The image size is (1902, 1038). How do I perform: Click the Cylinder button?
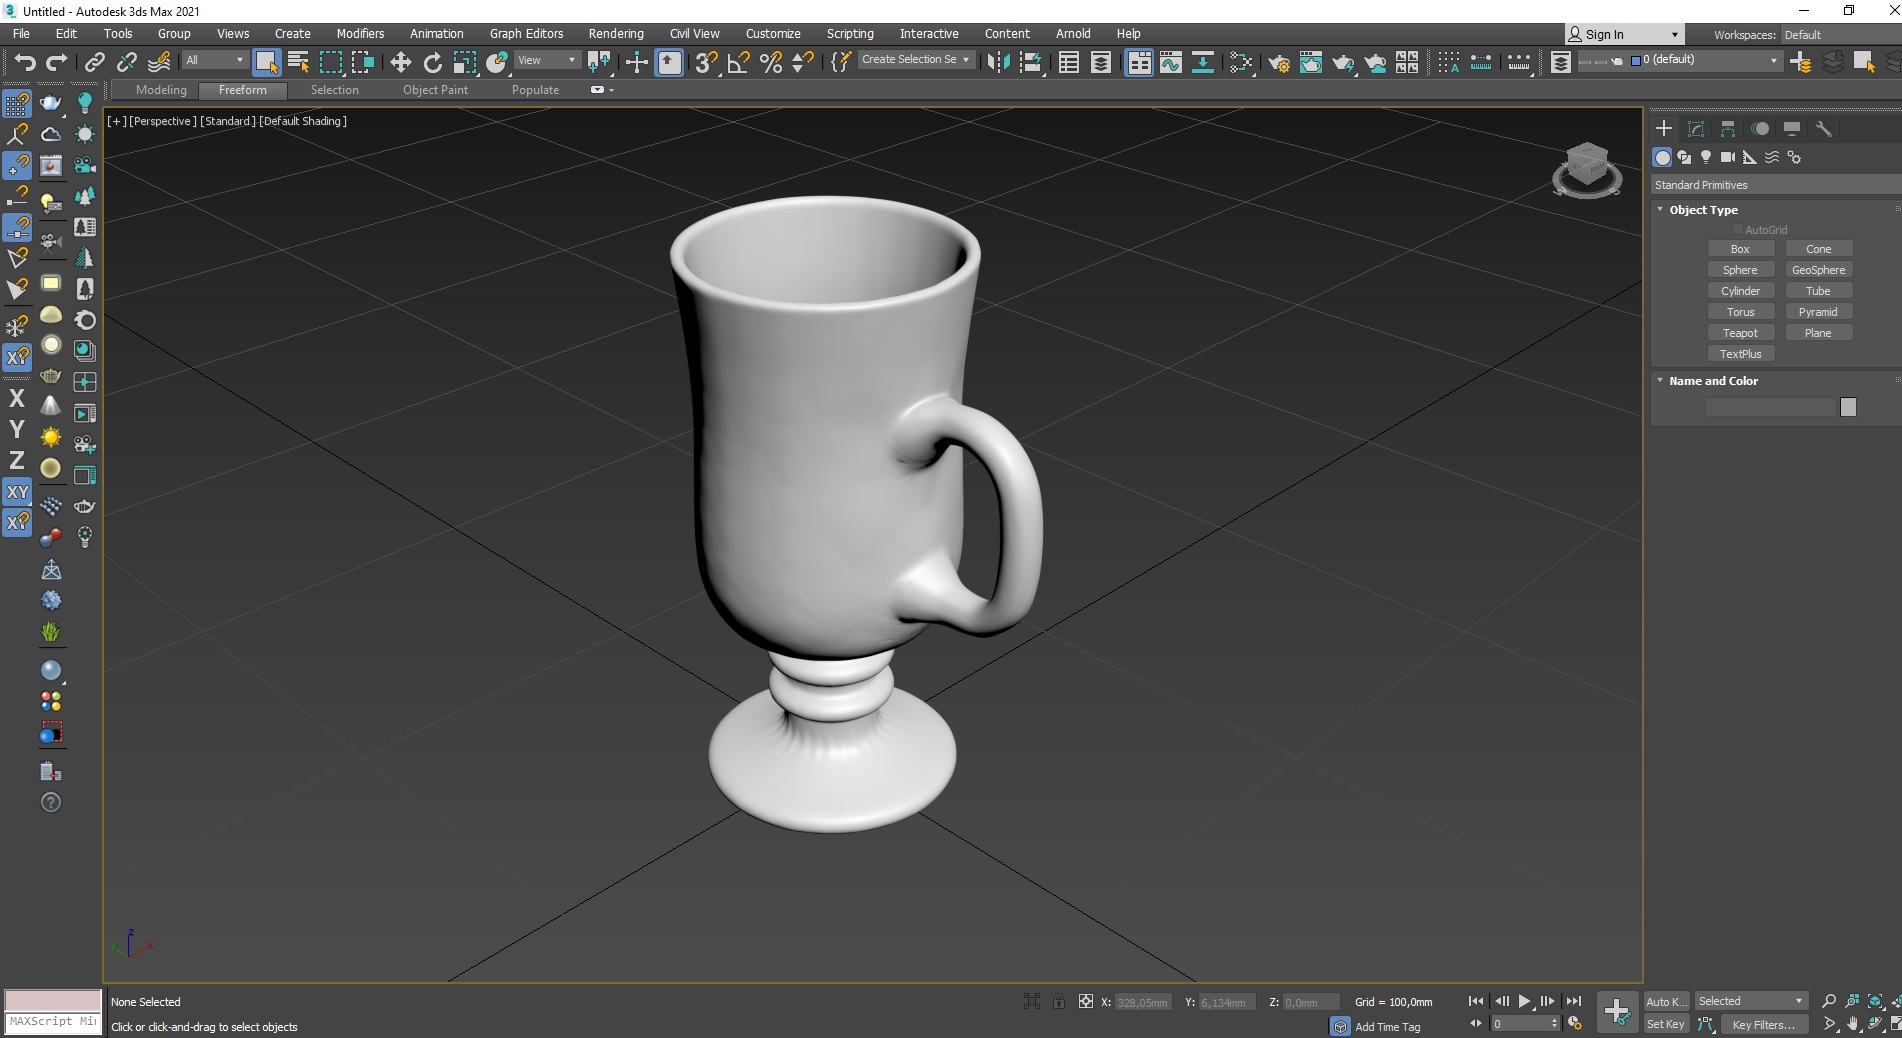[x=1740, y=291]
